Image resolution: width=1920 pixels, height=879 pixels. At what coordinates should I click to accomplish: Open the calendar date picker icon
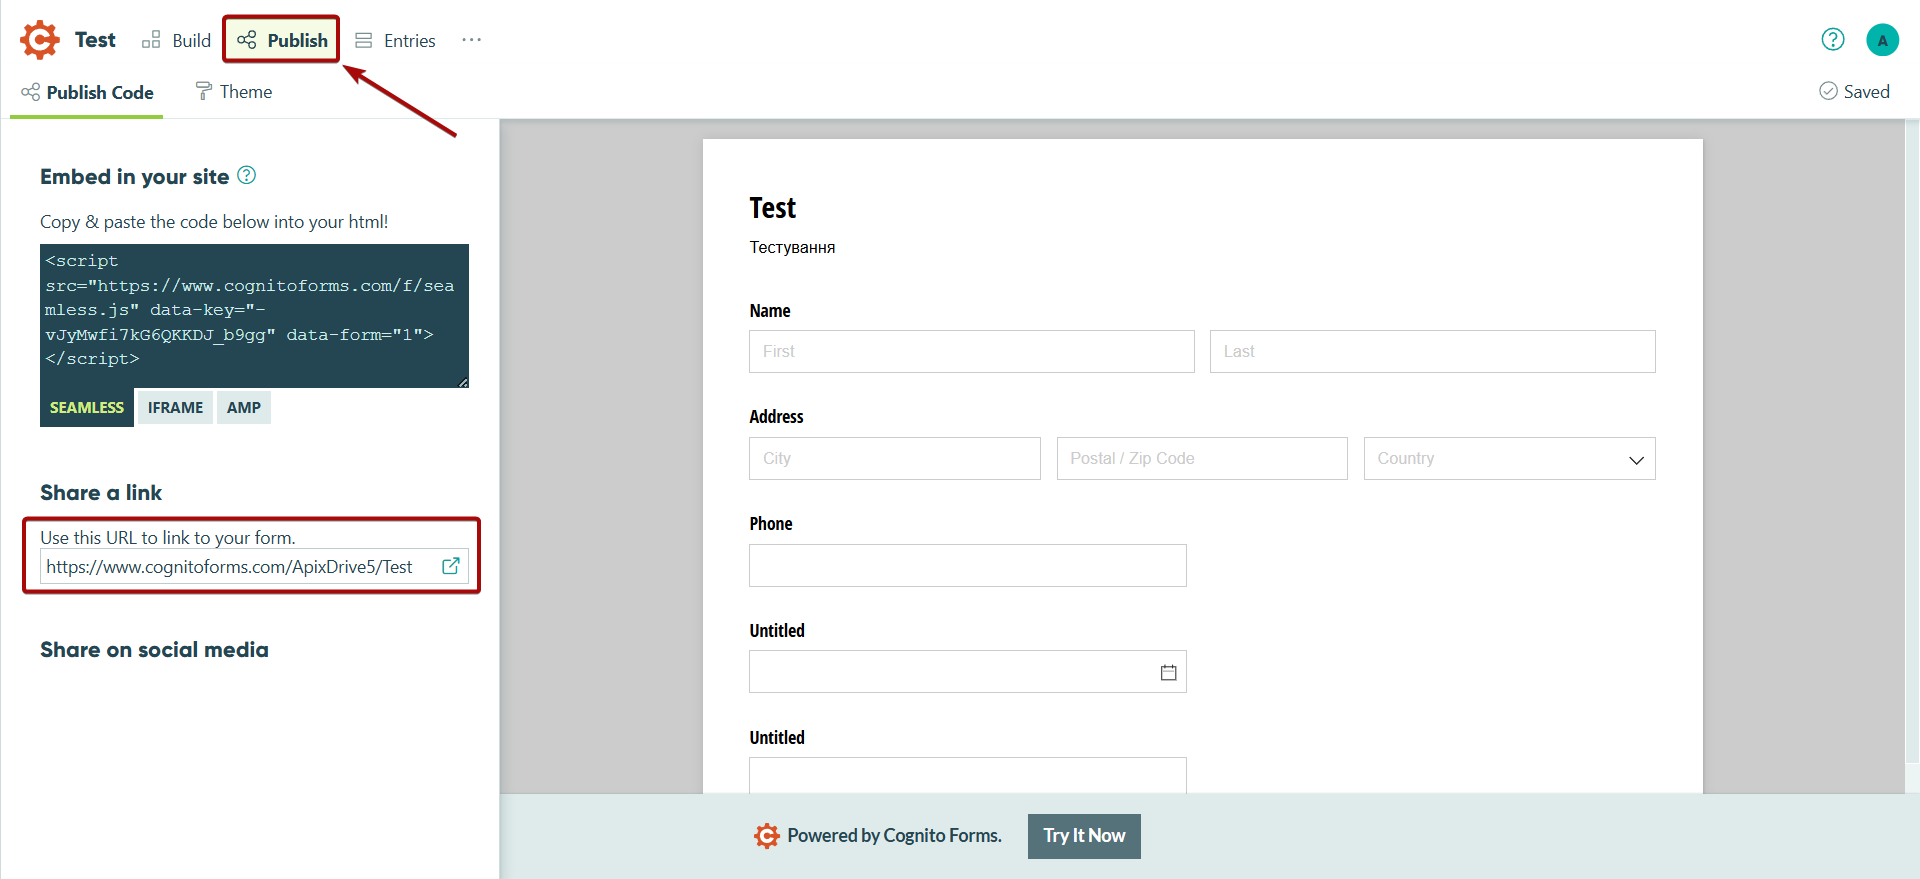(x=1168, y=672)
